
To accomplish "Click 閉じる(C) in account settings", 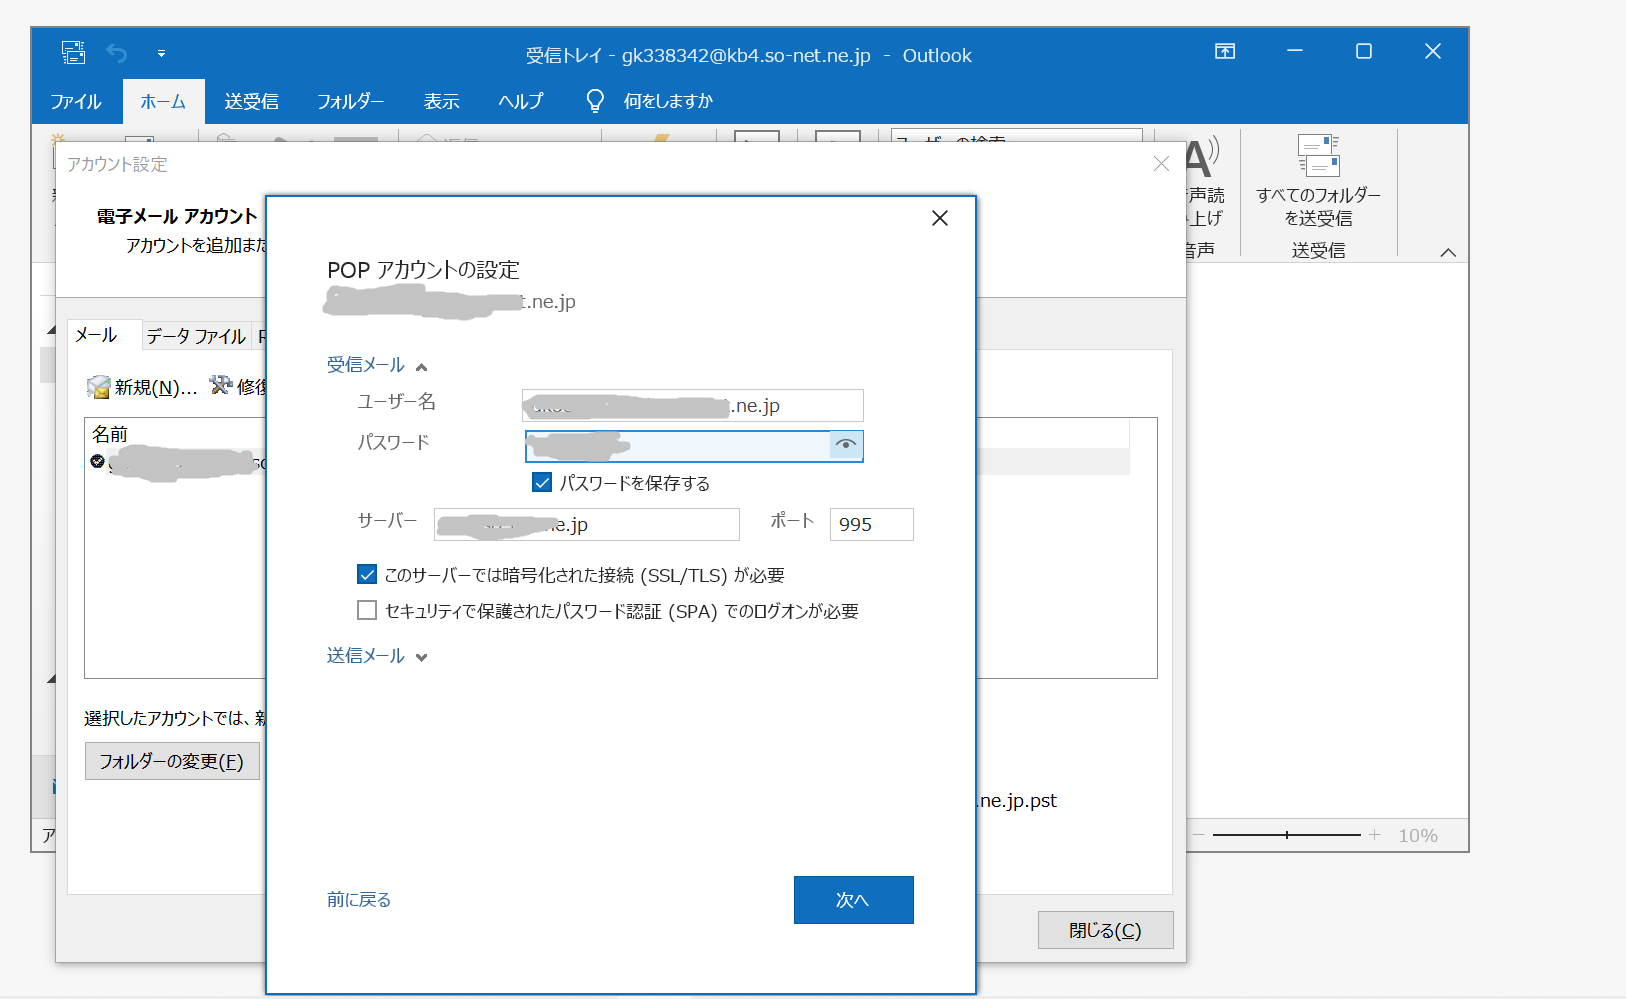I will click(1105, 930).
